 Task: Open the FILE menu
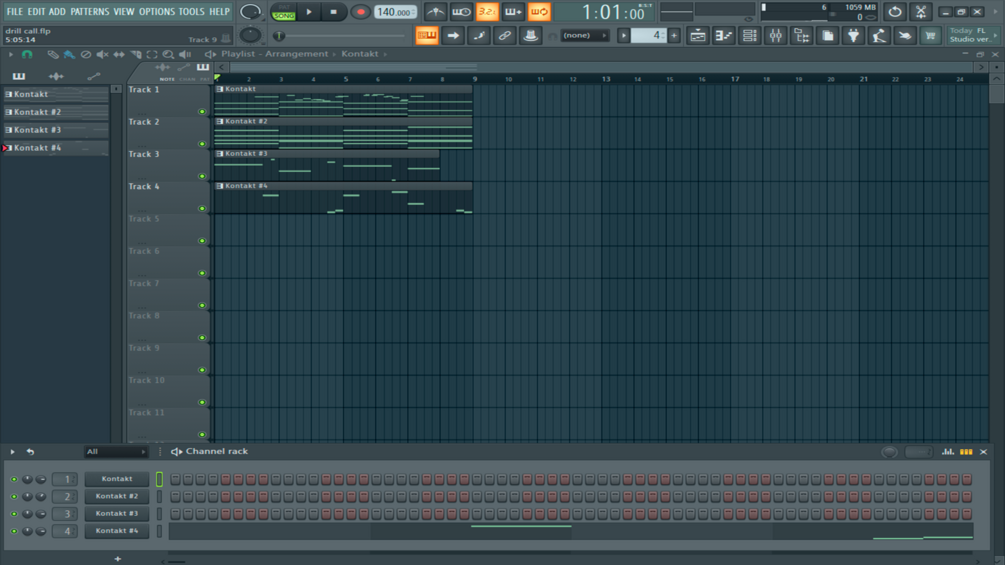(x=14, y=12)
